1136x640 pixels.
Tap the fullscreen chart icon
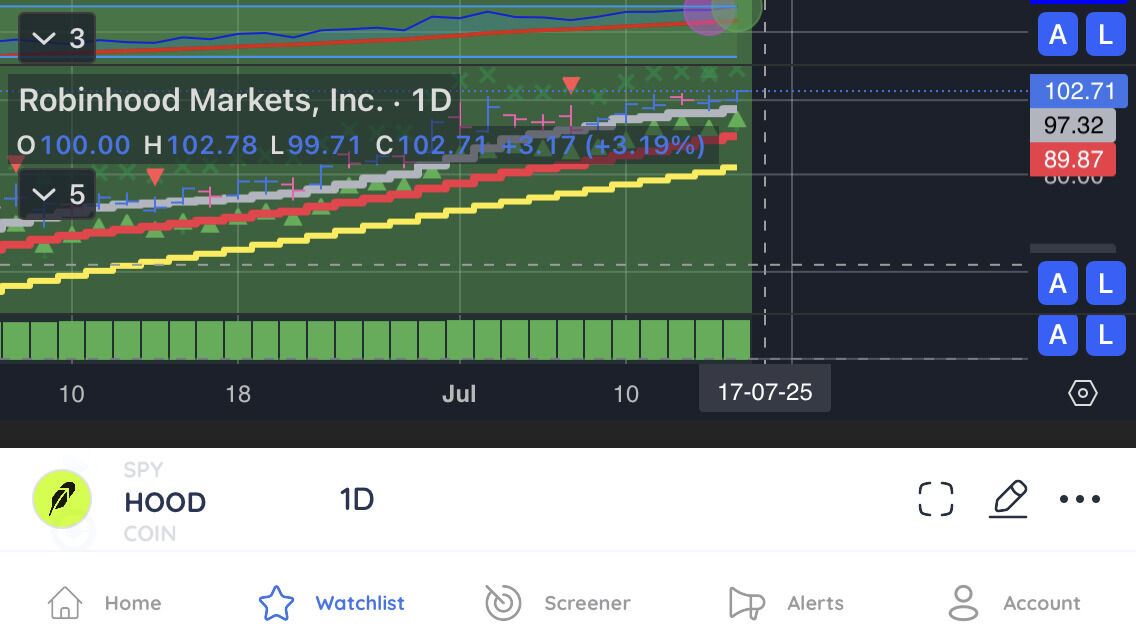[x=935, y=499]
